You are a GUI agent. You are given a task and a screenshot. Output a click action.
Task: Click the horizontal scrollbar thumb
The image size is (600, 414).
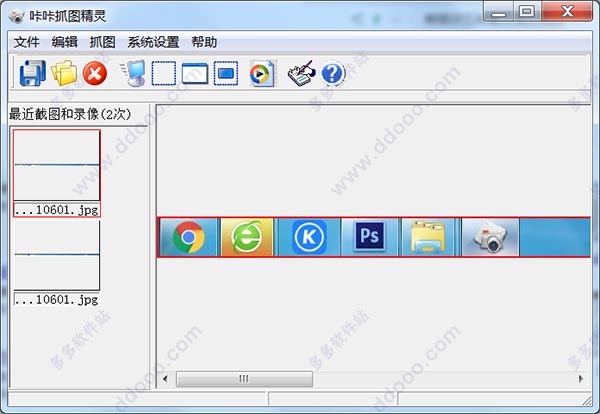244,379
